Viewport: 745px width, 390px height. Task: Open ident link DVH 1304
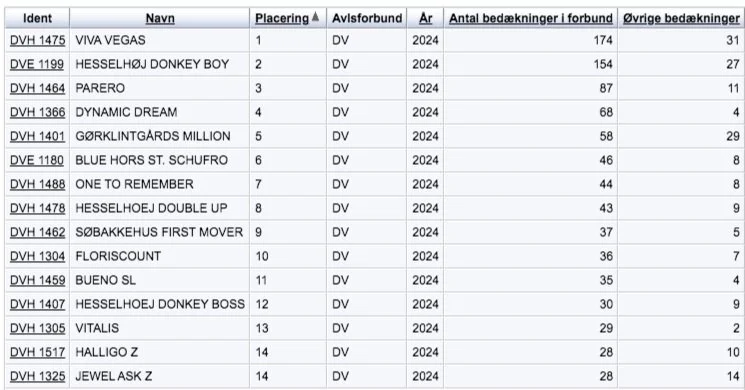point(38,256)
